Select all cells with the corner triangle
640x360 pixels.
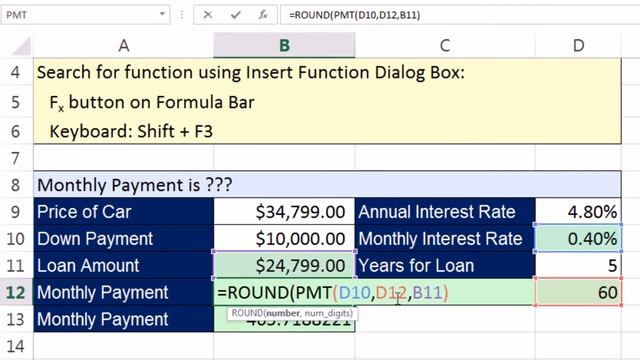21,46
